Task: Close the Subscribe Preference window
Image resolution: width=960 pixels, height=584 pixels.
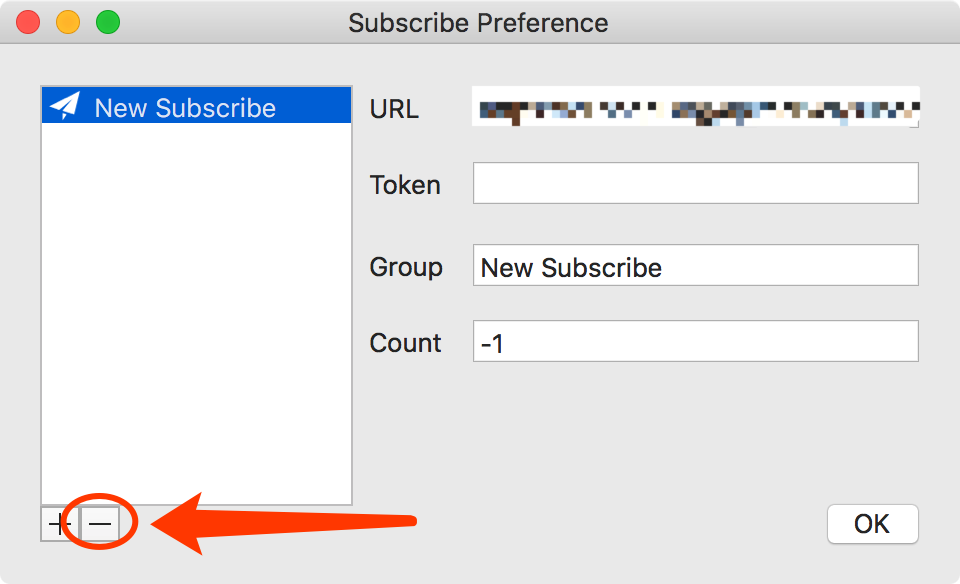Action: pos(28,22)
